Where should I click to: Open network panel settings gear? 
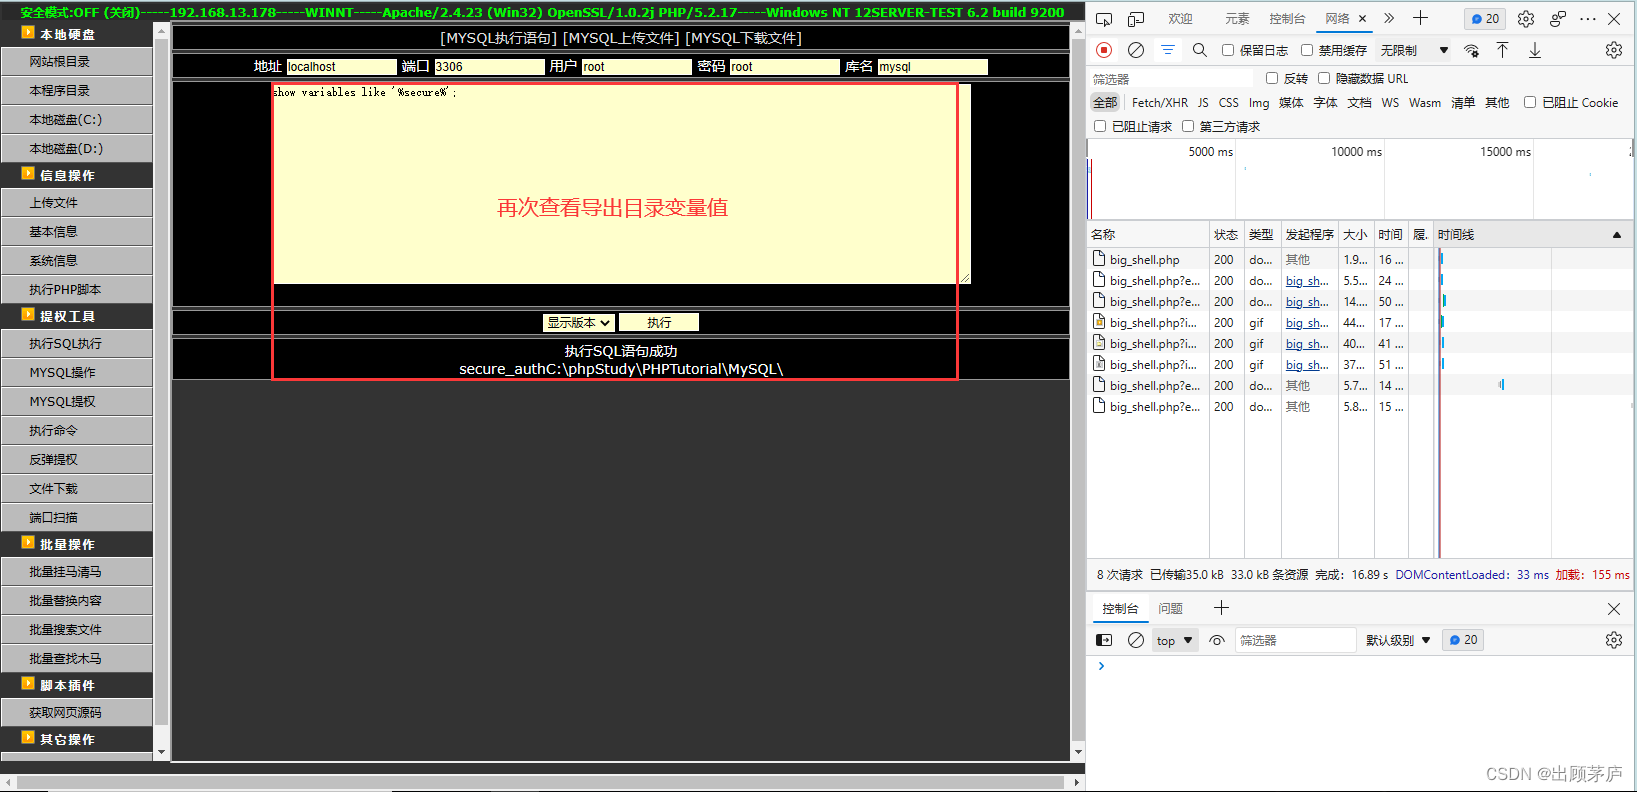1614,50
